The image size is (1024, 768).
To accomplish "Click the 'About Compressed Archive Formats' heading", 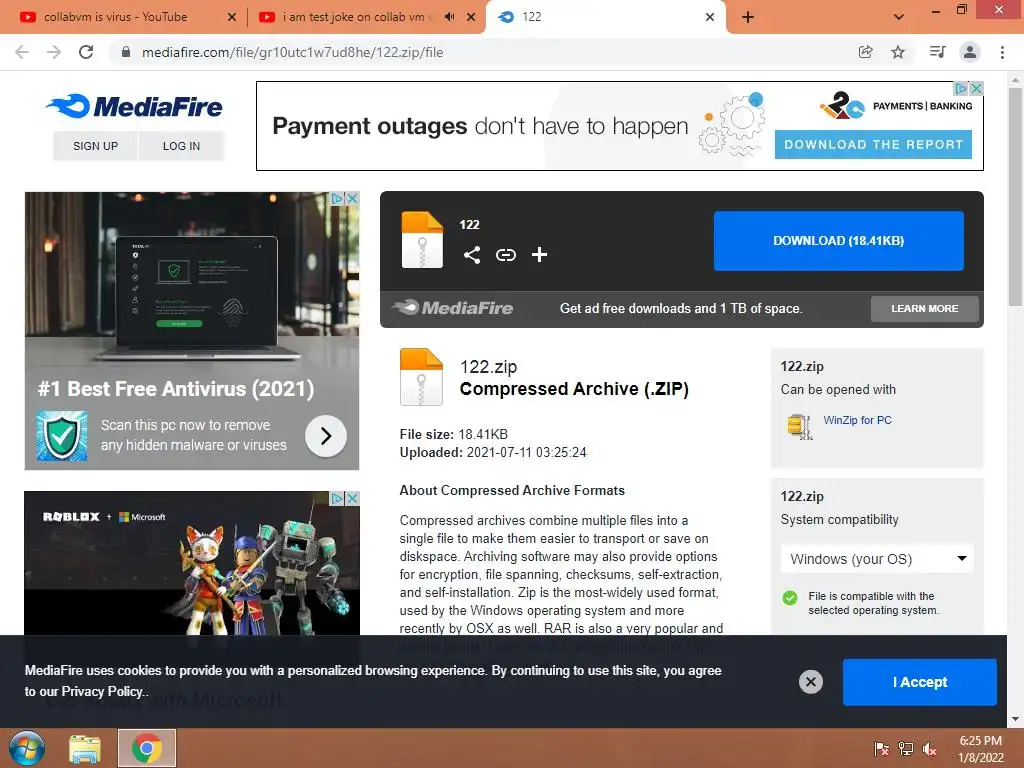I will click(x=512, y=490).
